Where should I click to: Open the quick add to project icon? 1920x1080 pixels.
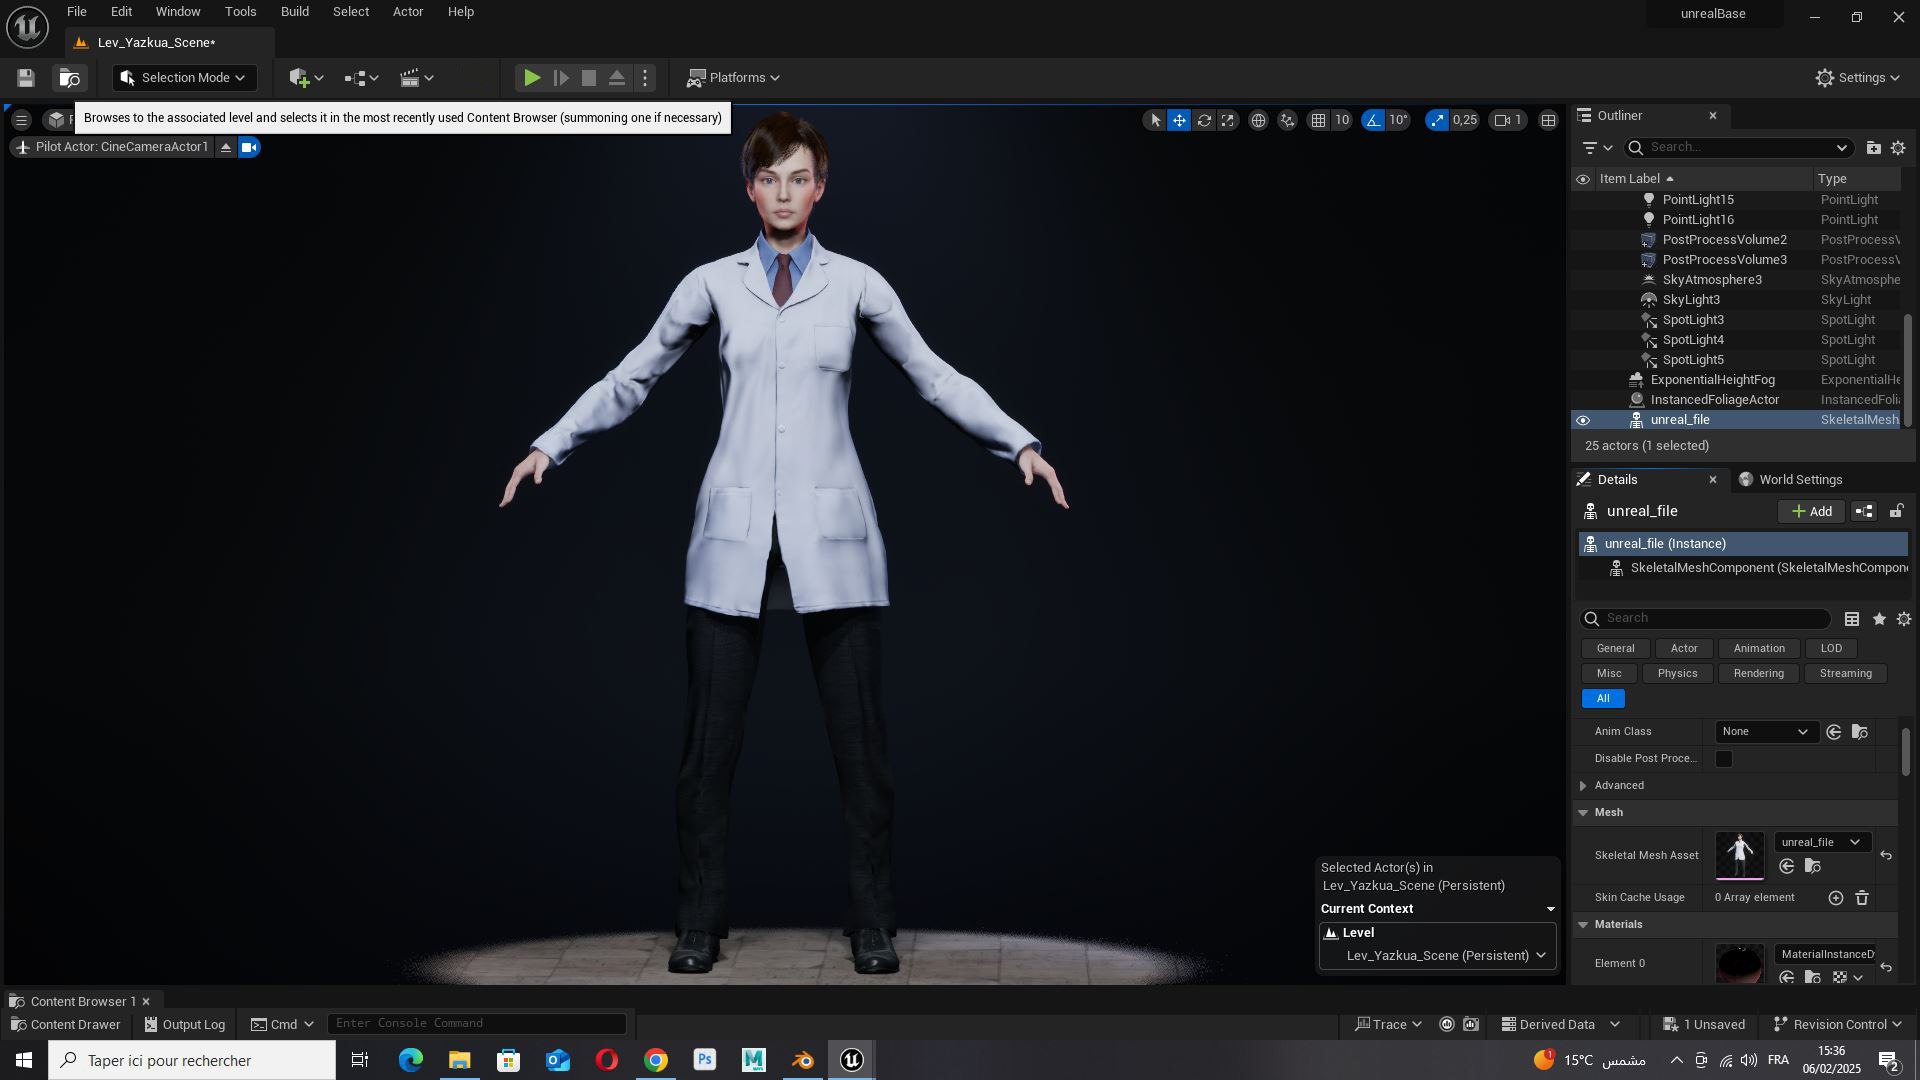tap(305, 78)
